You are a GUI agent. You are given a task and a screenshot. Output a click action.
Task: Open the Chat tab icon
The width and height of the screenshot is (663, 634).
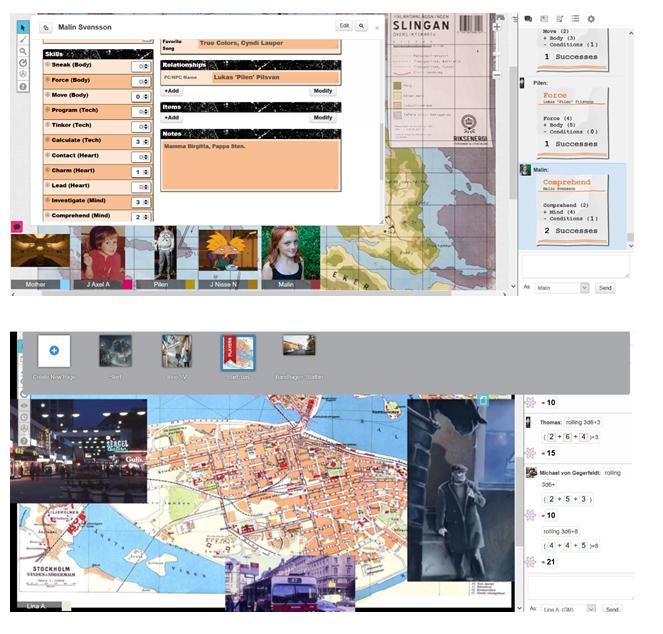click(x=527, y=19)
